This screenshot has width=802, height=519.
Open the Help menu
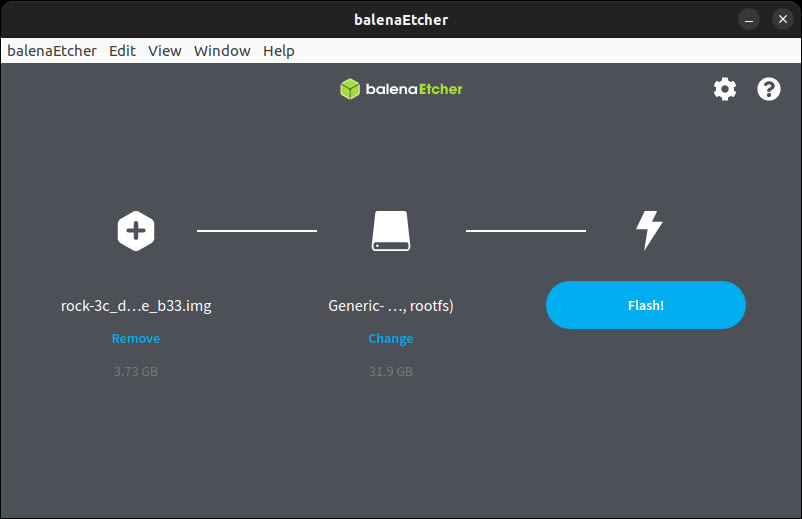(279, 51)
